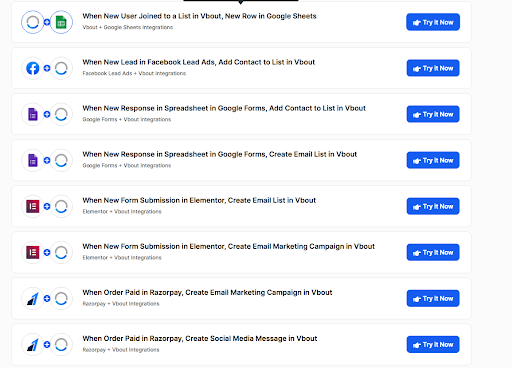Screen dimensions: 512x368
Task: Click Vbout icon in Elementor Email Marketing Campaign row
Action: [61, 252]
